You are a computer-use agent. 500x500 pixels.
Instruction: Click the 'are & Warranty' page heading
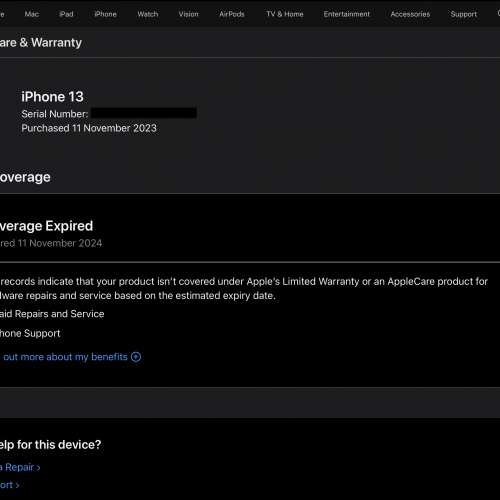41,43
